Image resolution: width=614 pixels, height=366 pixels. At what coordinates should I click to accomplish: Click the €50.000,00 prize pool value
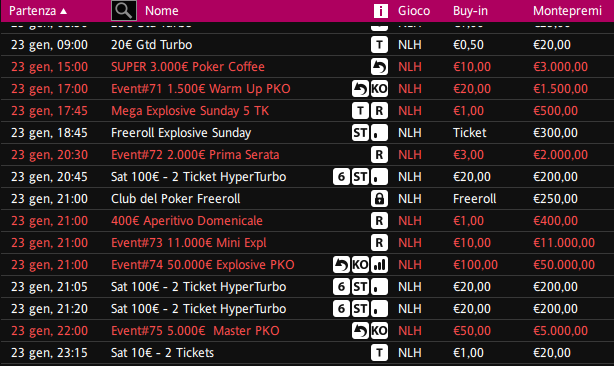pos(564,265)
